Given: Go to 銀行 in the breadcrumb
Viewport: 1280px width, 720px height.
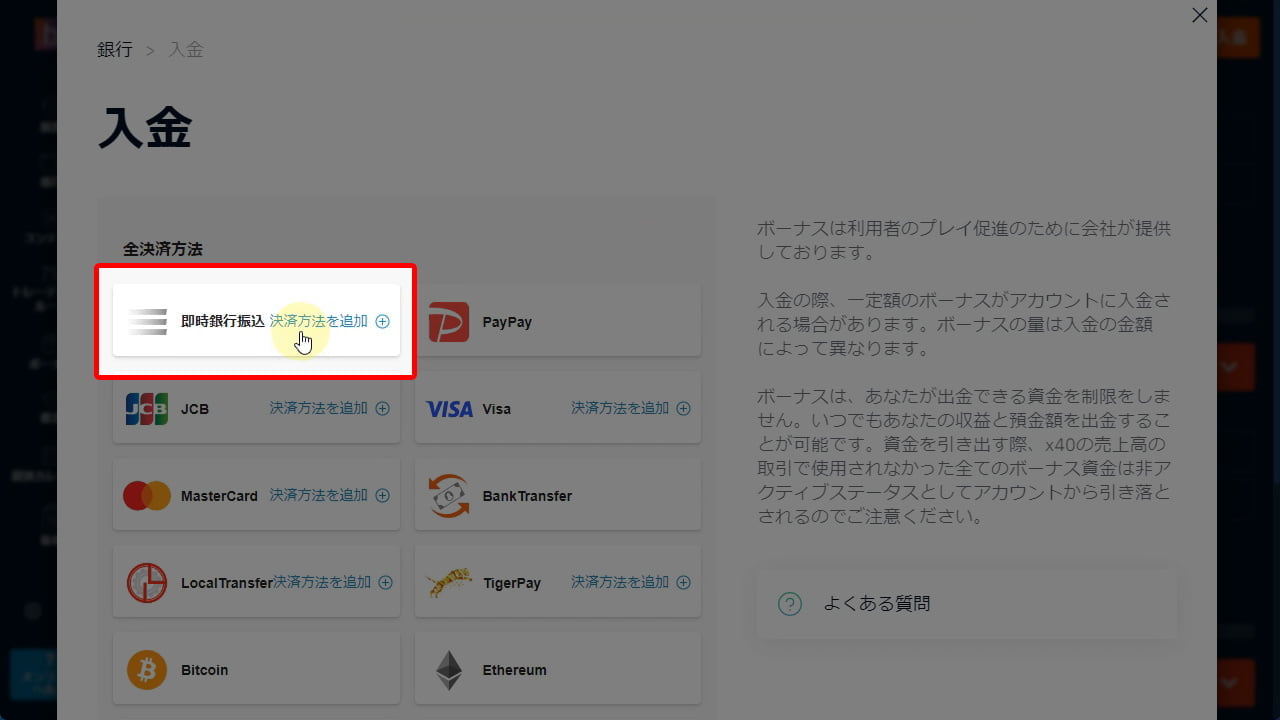Looking at the screenshot, I should (115, 50).
